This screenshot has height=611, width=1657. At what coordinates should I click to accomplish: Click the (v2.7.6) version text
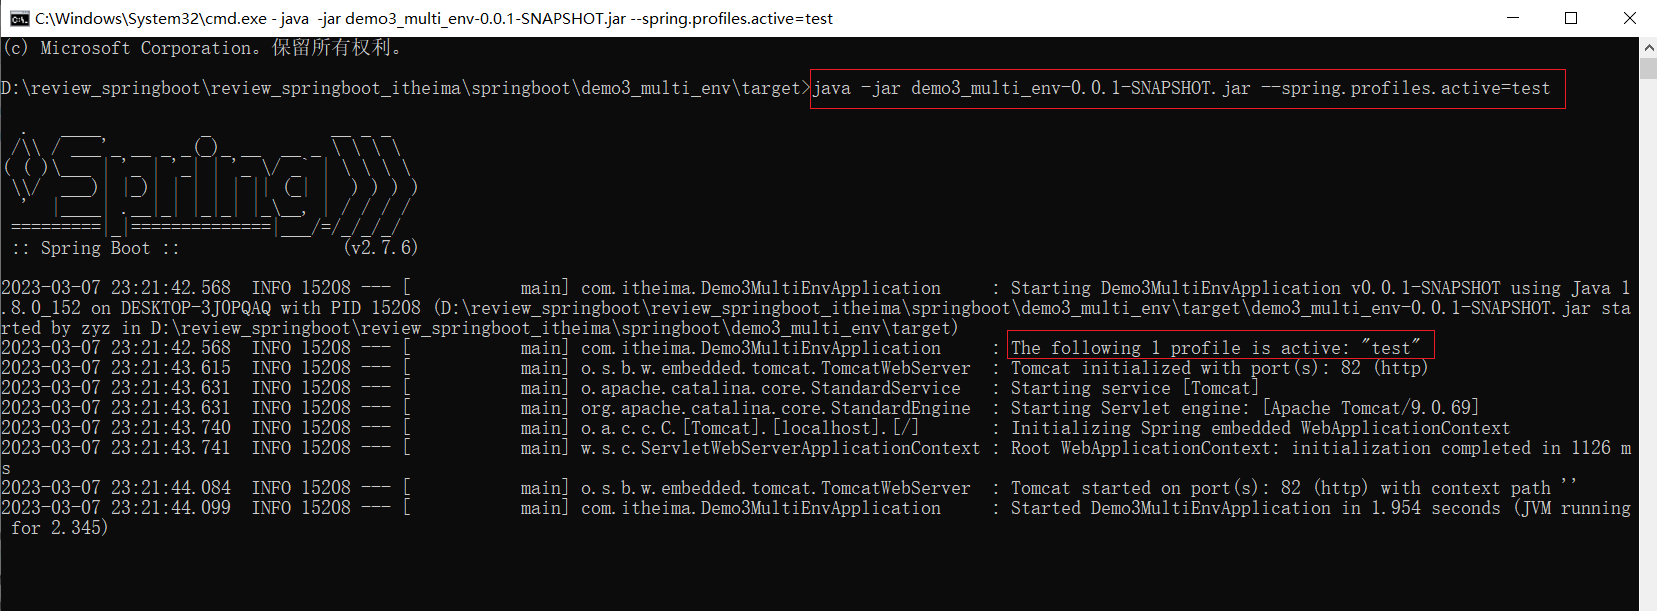click(x=380, y=247)
